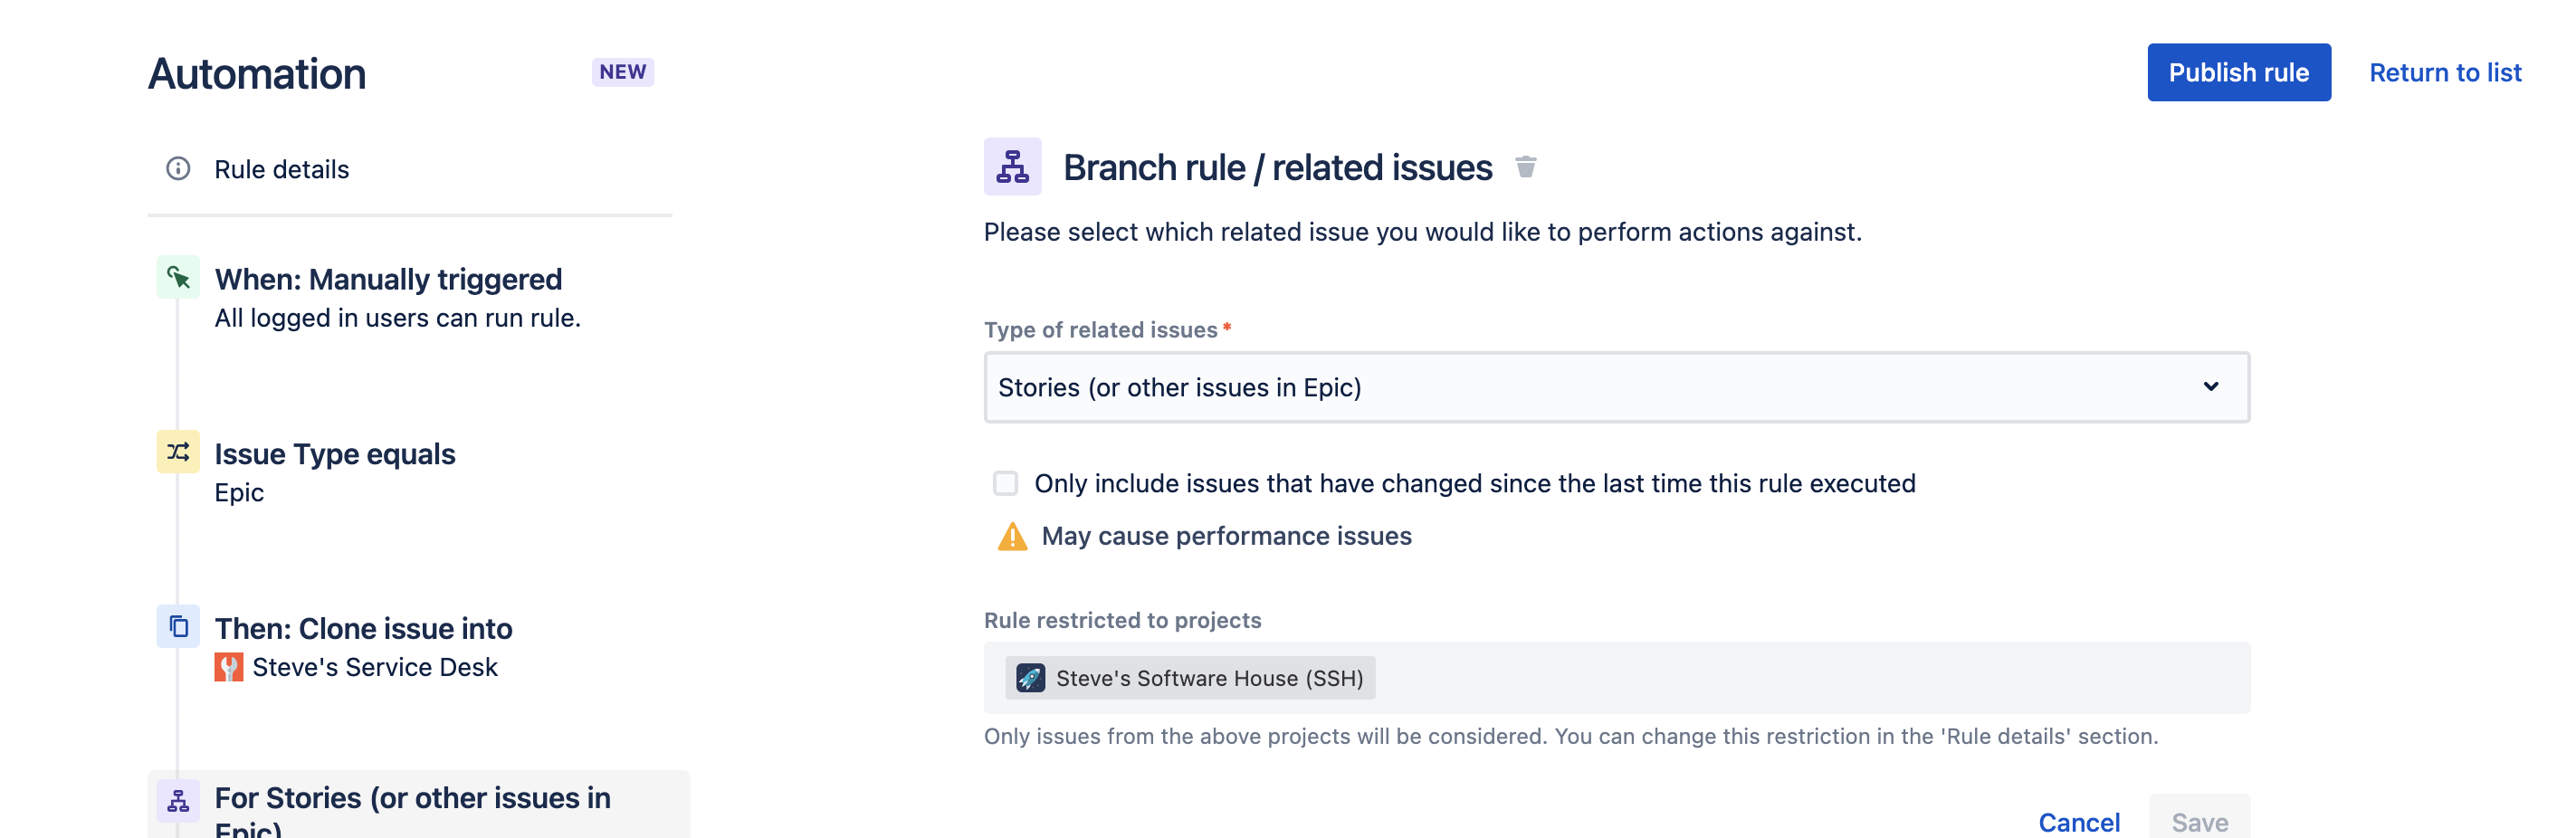Open the Type of related issues dropdown
Screen dimensions: 2576x838
pyautogui.click(x=1616, y=388)
